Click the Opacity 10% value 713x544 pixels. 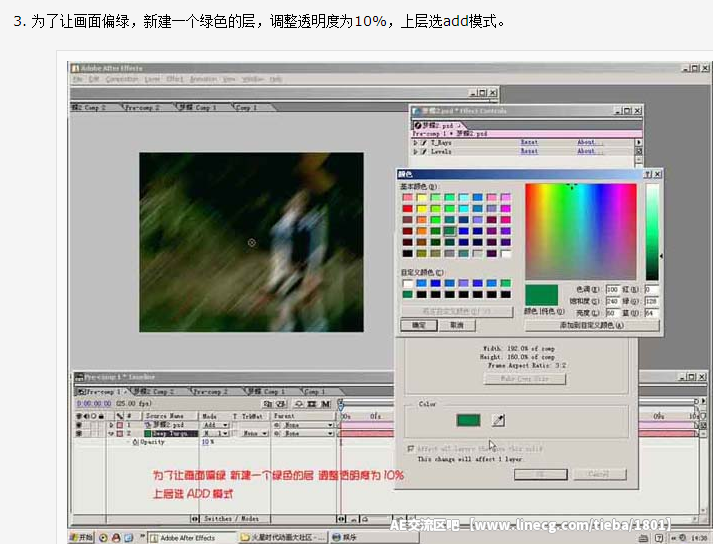click(208, 442)
